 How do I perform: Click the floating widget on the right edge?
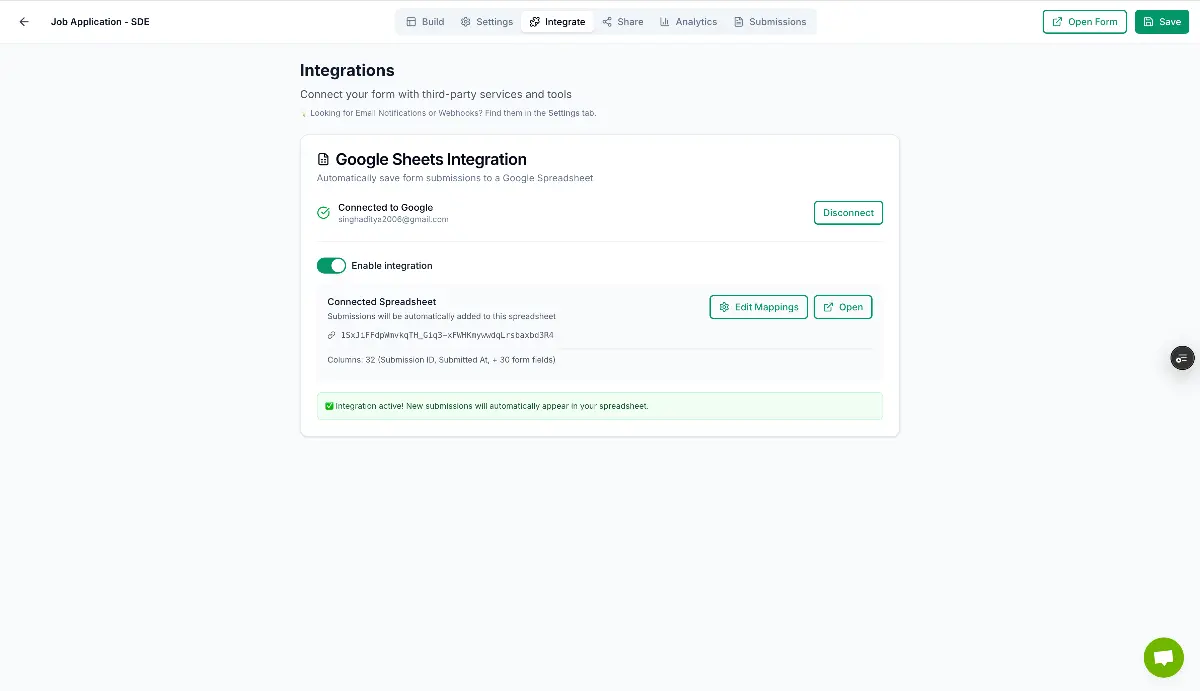[x=1182, y=358]
